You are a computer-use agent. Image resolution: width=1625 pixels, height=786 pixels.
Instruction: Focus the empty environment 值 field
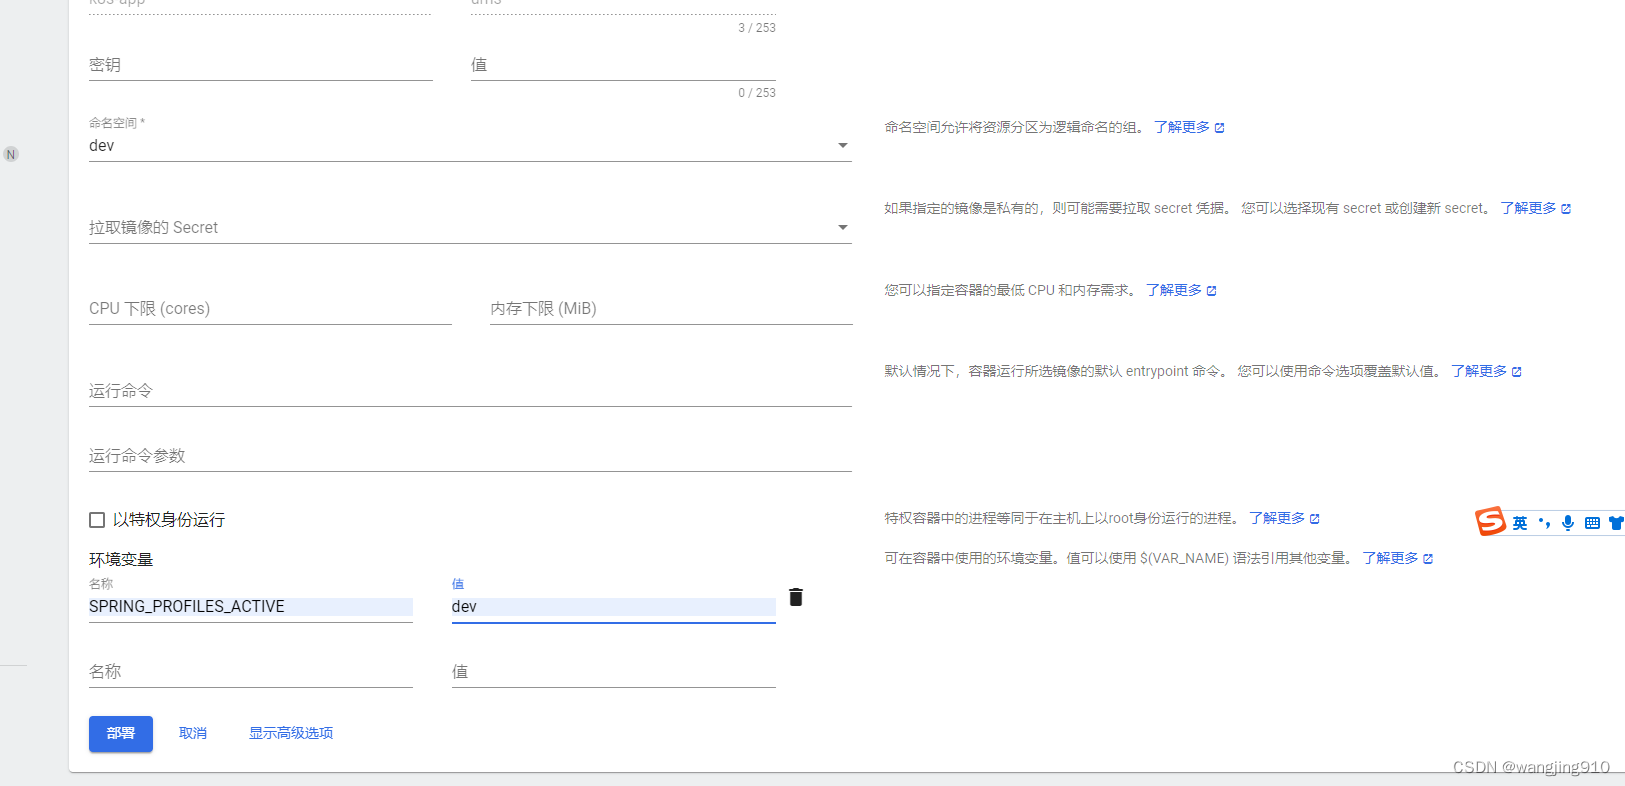click(614, 672)
